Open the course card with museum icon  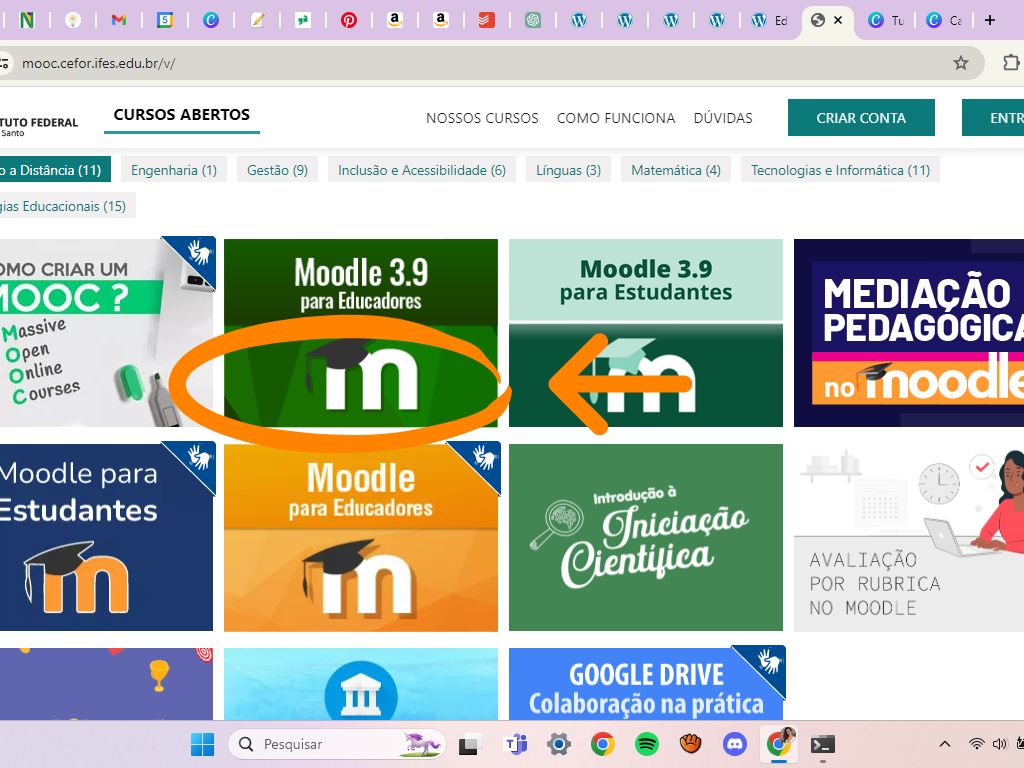[360, 684]
